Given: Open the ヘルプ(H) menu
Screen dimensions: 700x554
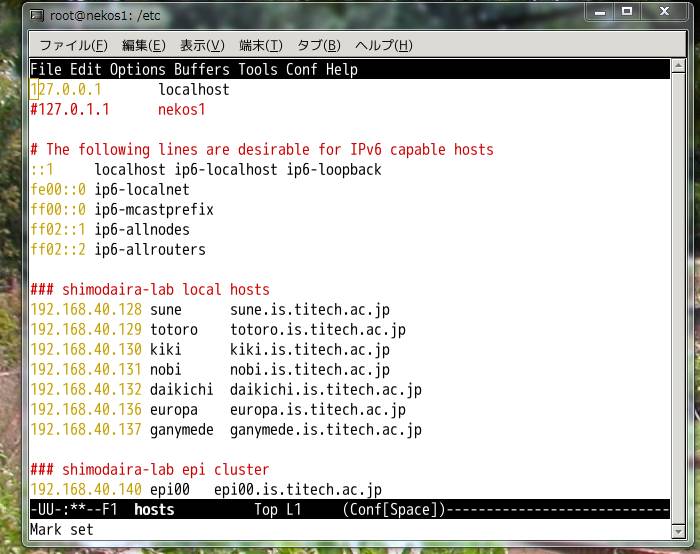Looking at the screenshot, I should (383, 45).
